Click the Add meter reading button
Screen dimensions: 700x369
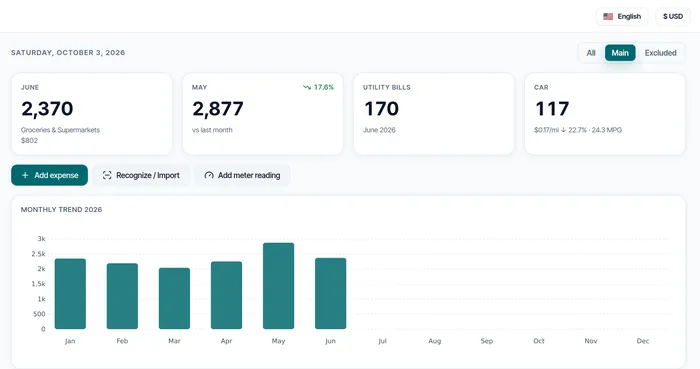tap(242, 175)
